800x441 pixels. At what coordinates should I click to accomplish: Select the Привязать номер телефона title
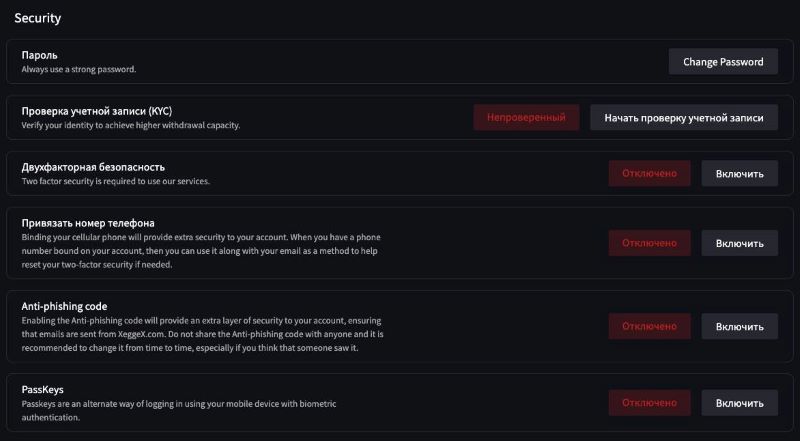pos(88,222)
